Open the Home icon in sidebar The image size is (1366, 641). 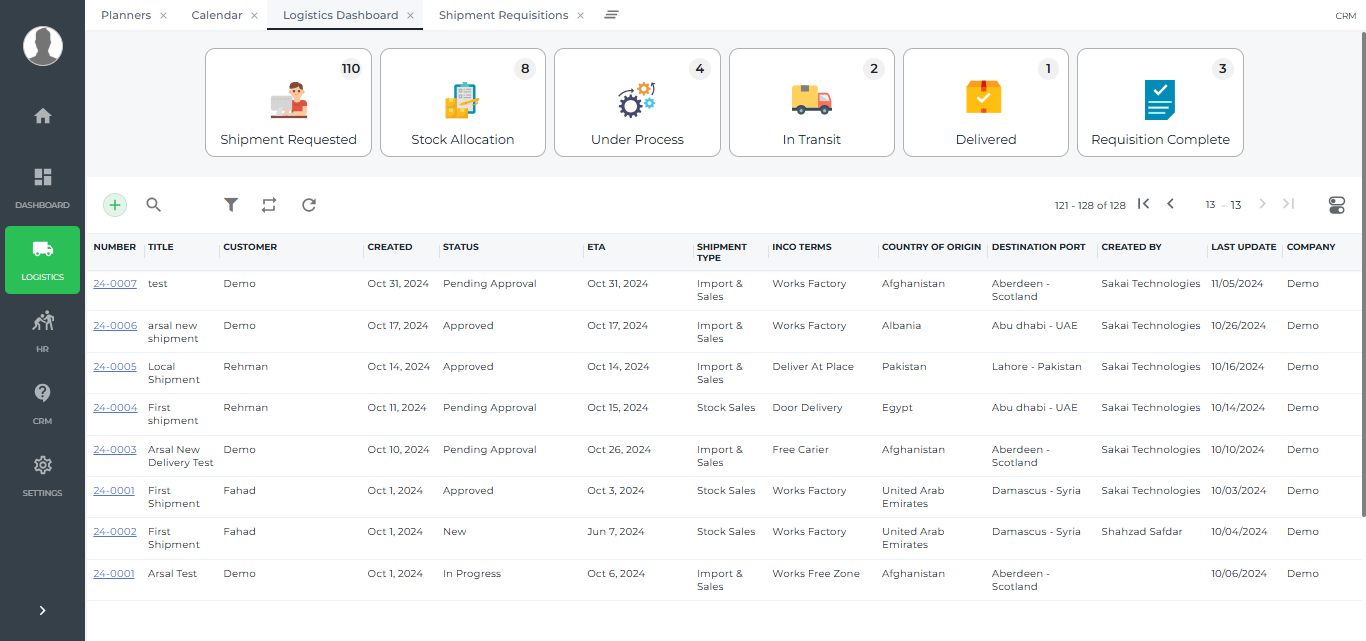42,116
